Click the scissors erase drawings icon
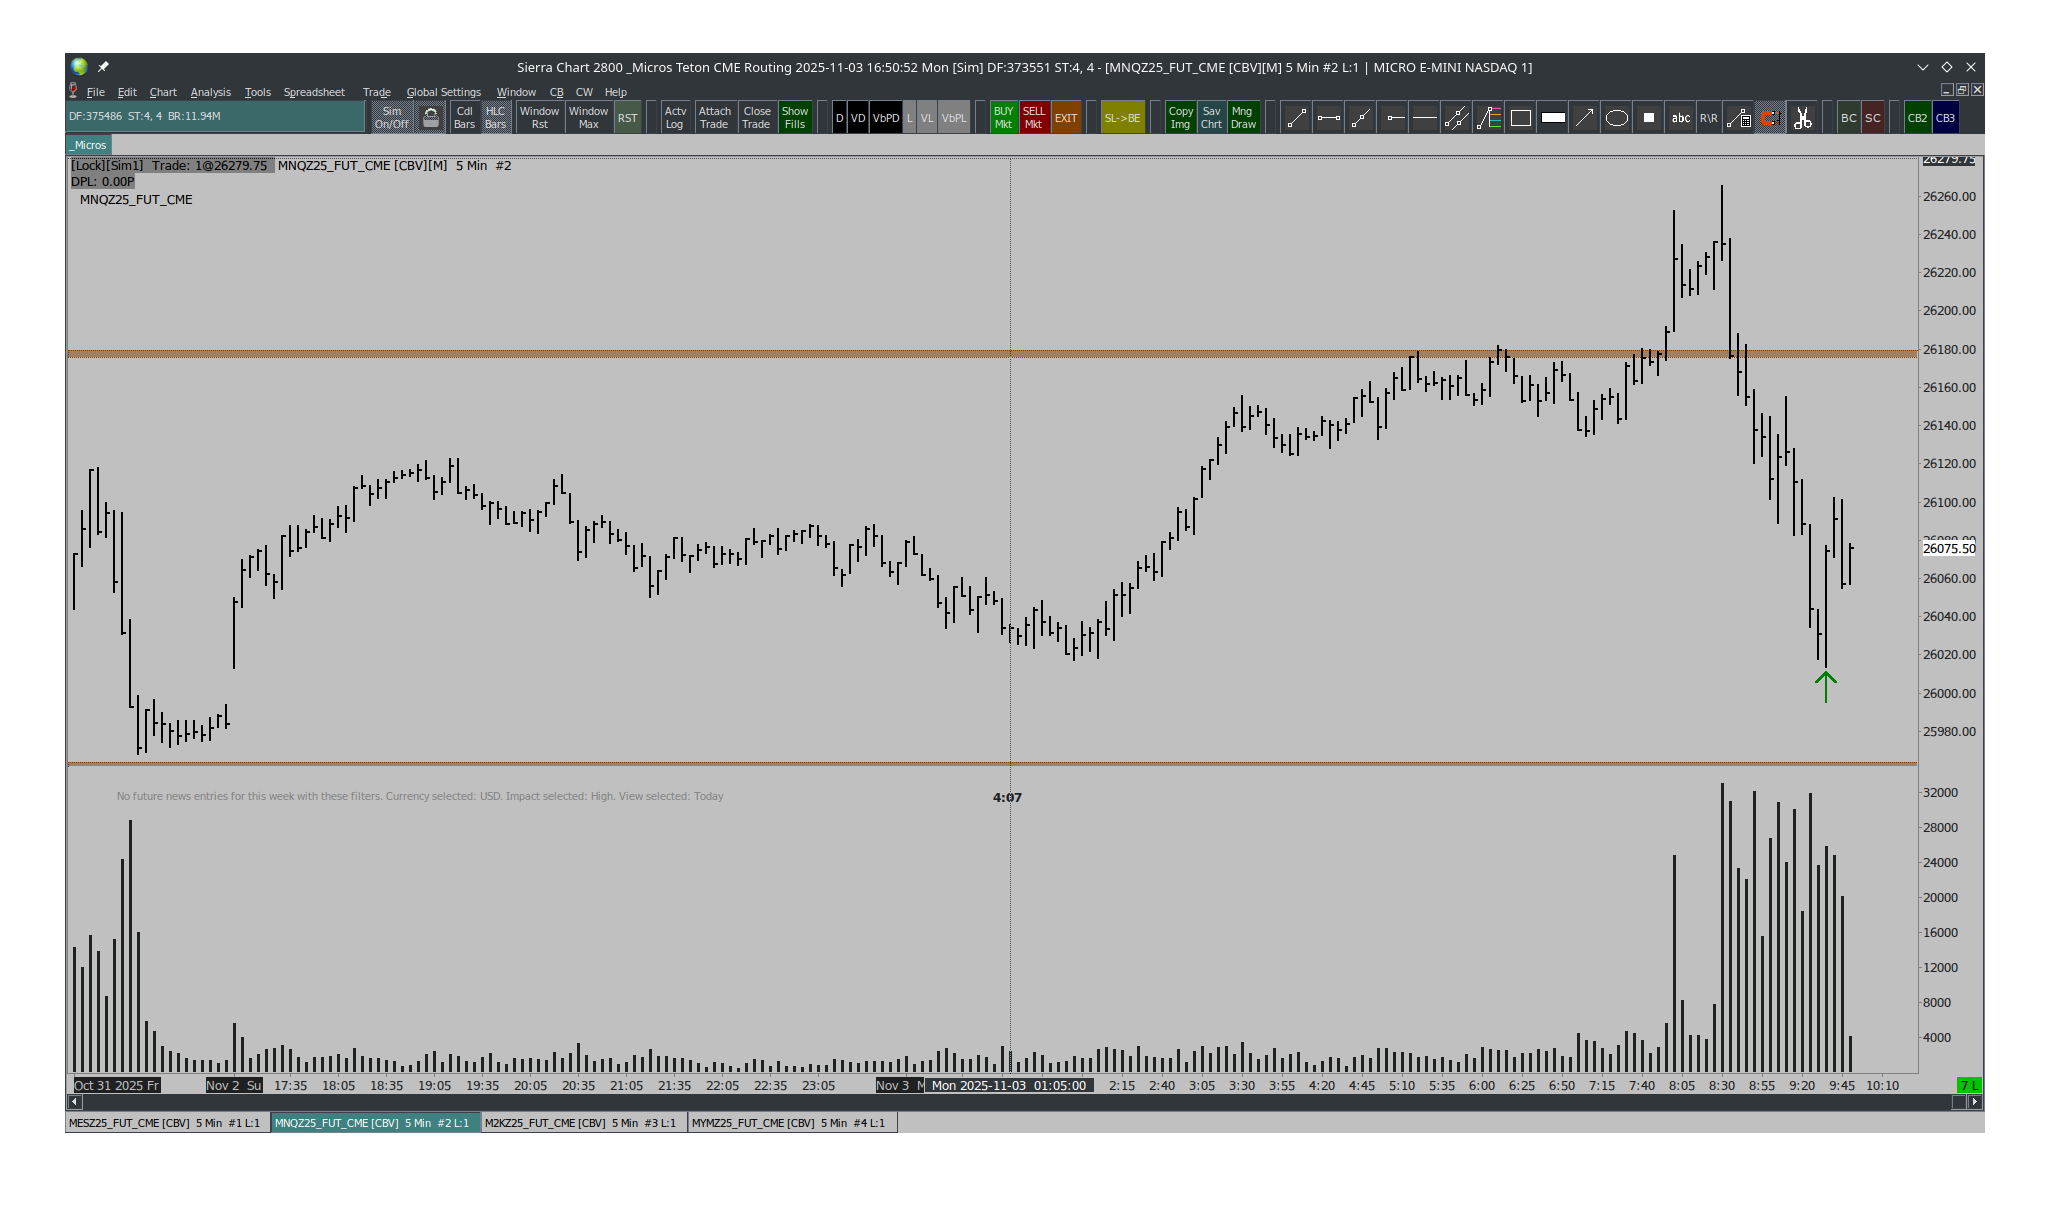This screenshot has height=1210, width=2050. pyautogui.click(x=1802, y=118)
